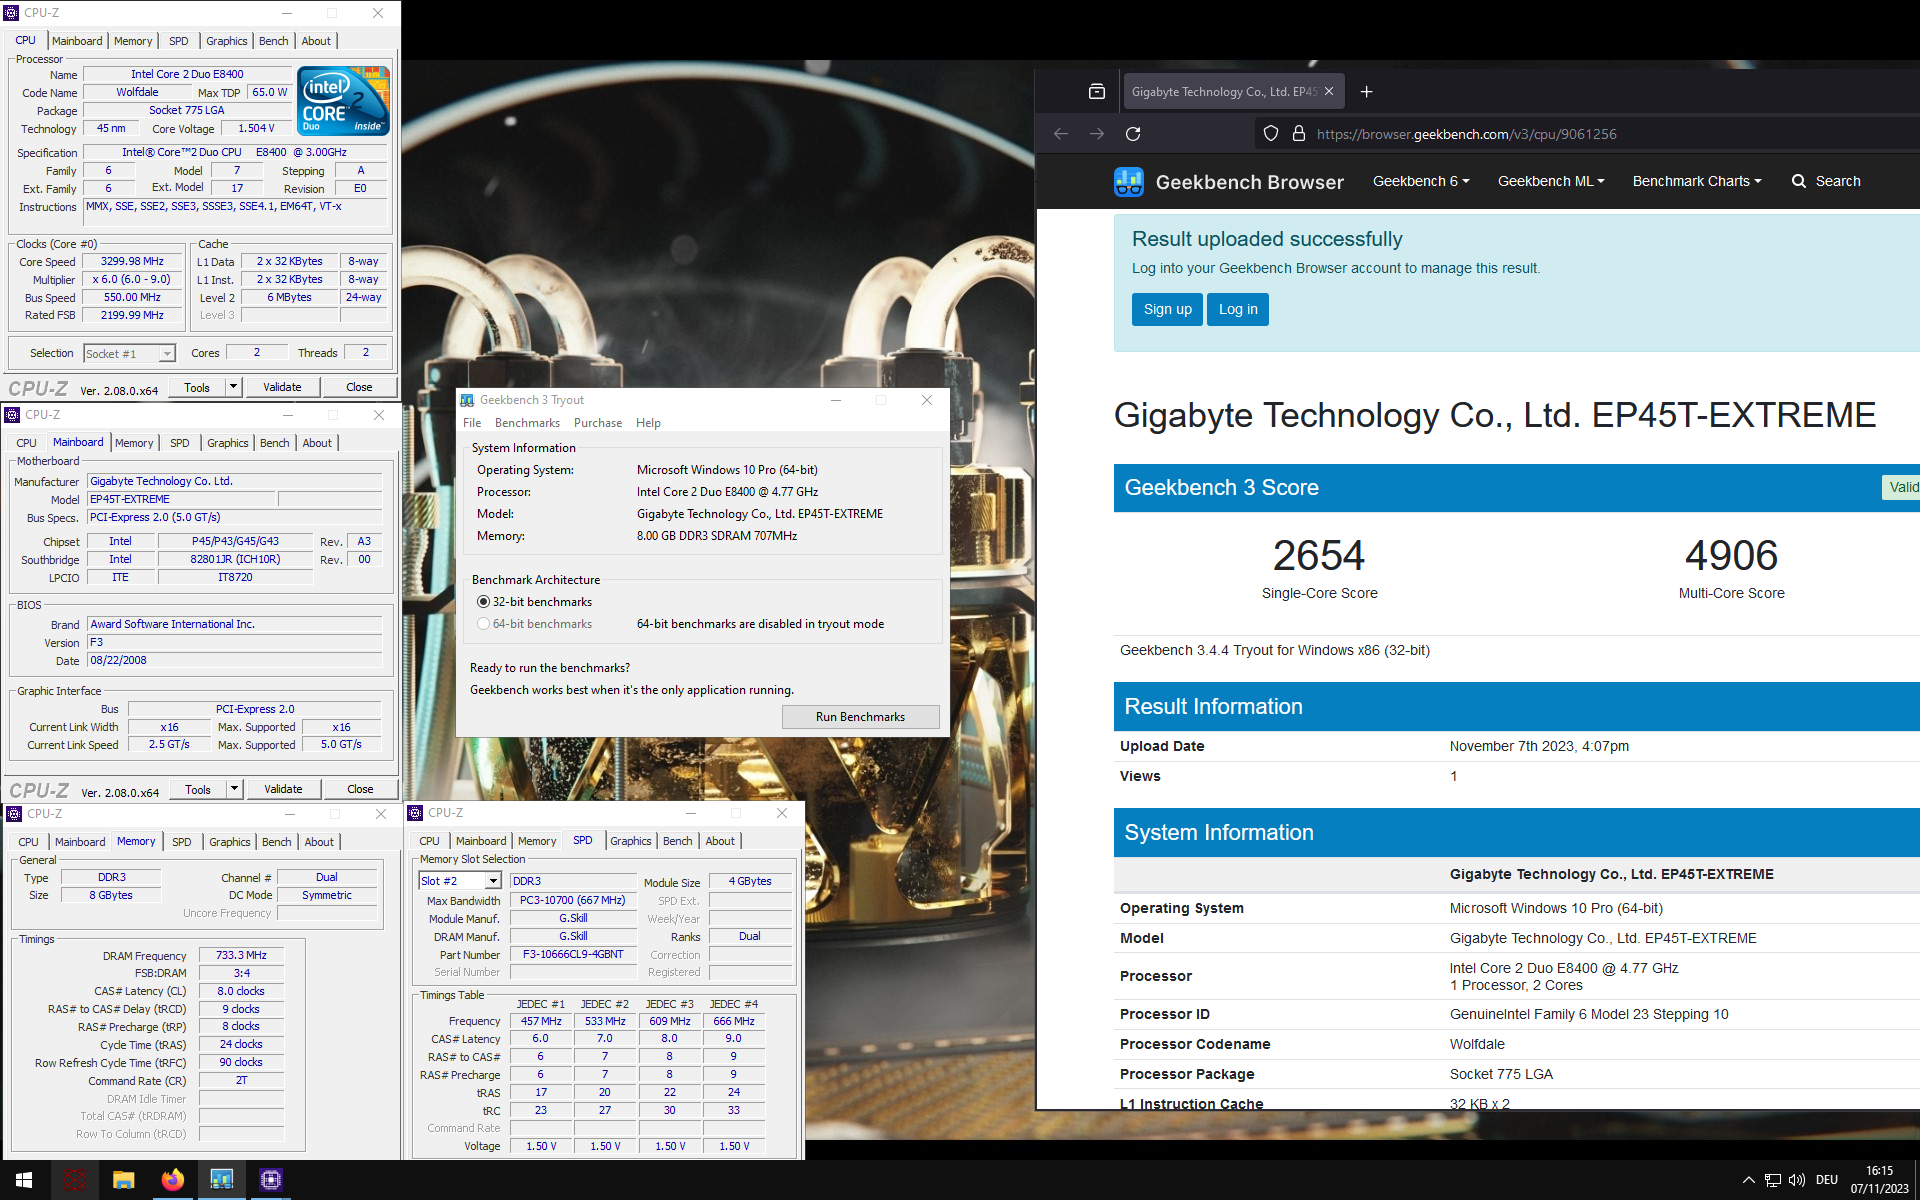Click the Single-Core Score 2654
Screen dimensions: 1920x1200
pyautogui.click(x=1319, y=556)
